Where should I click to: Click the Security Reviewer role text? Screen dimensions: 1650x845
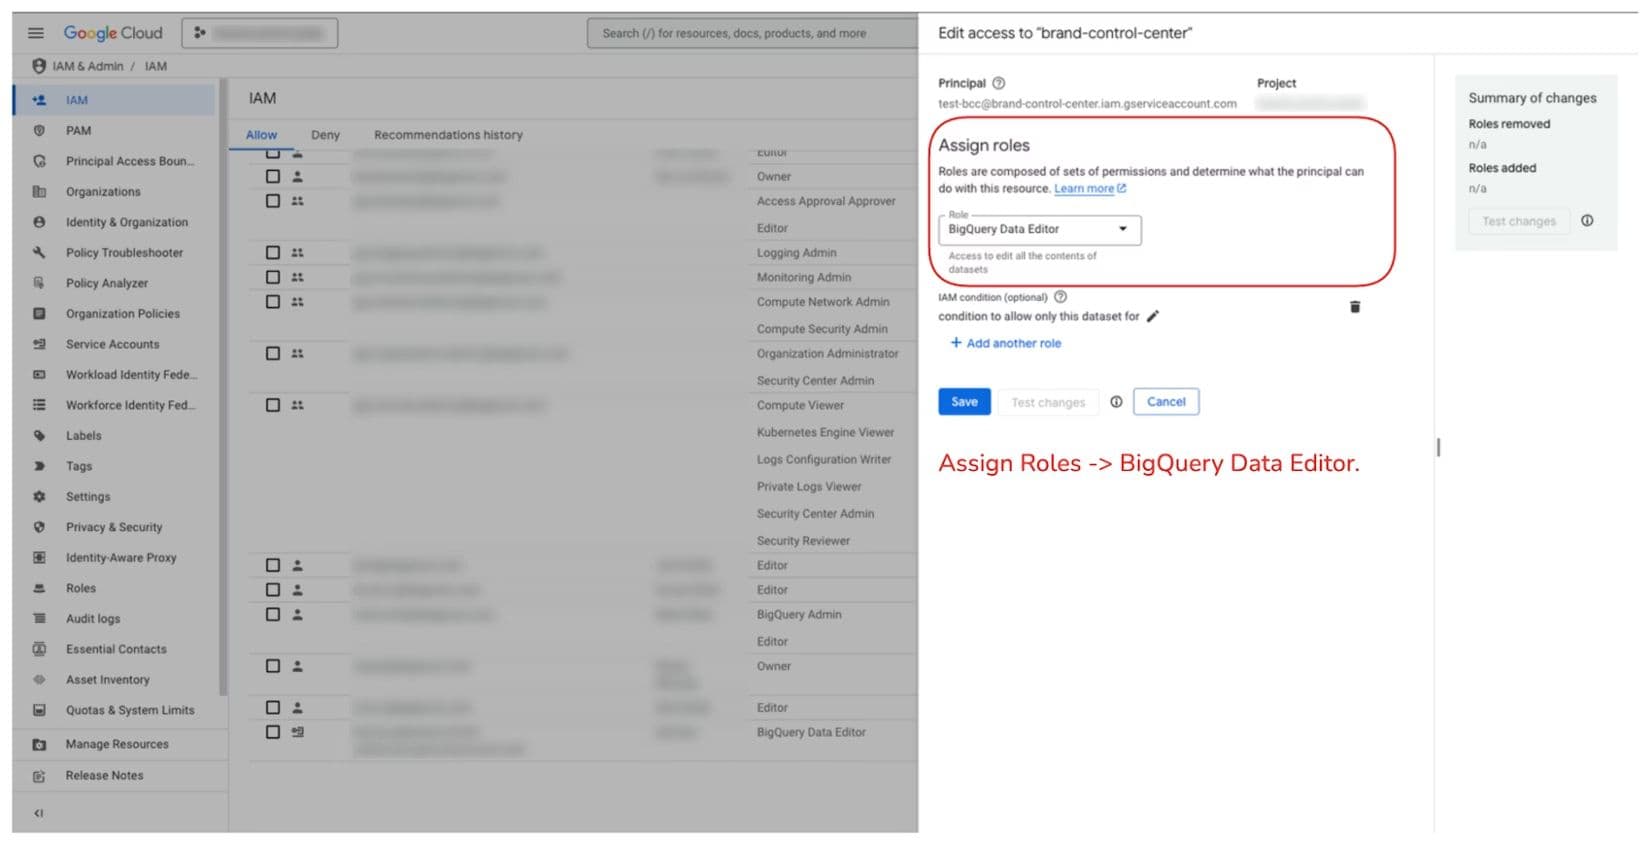tap(803, 541)
